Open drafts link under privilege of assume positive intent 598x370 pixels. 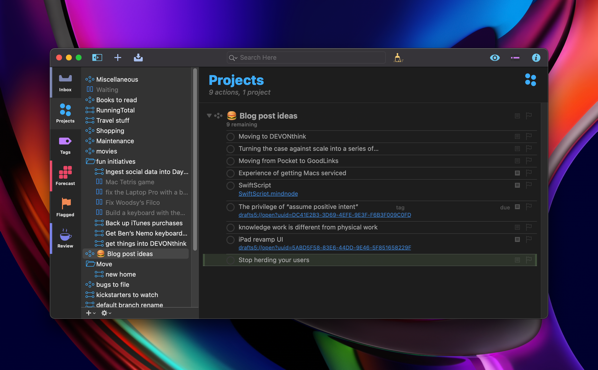(325, 215)
